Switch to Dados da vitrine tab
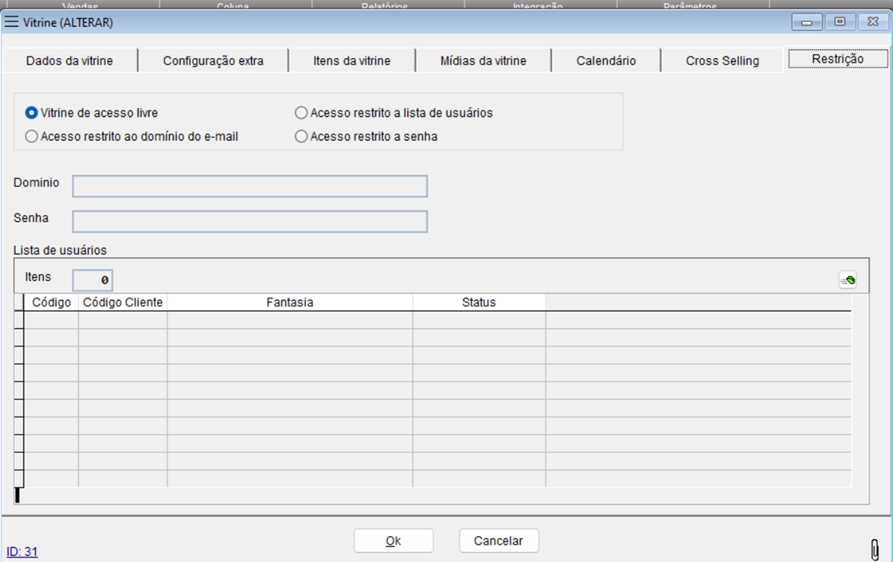The image size is (893, 562). click(x=69, y=61)
